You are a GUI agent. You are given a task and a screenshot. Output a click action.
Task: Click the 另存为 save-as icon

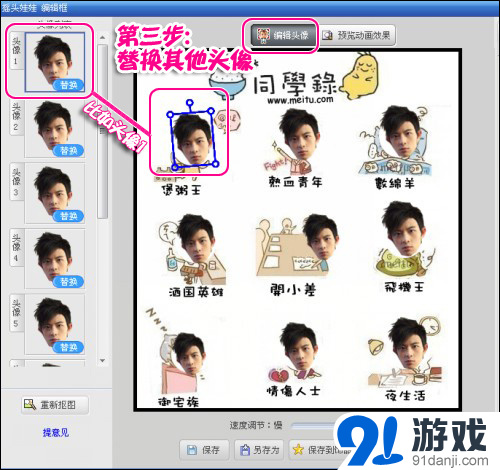245,450
